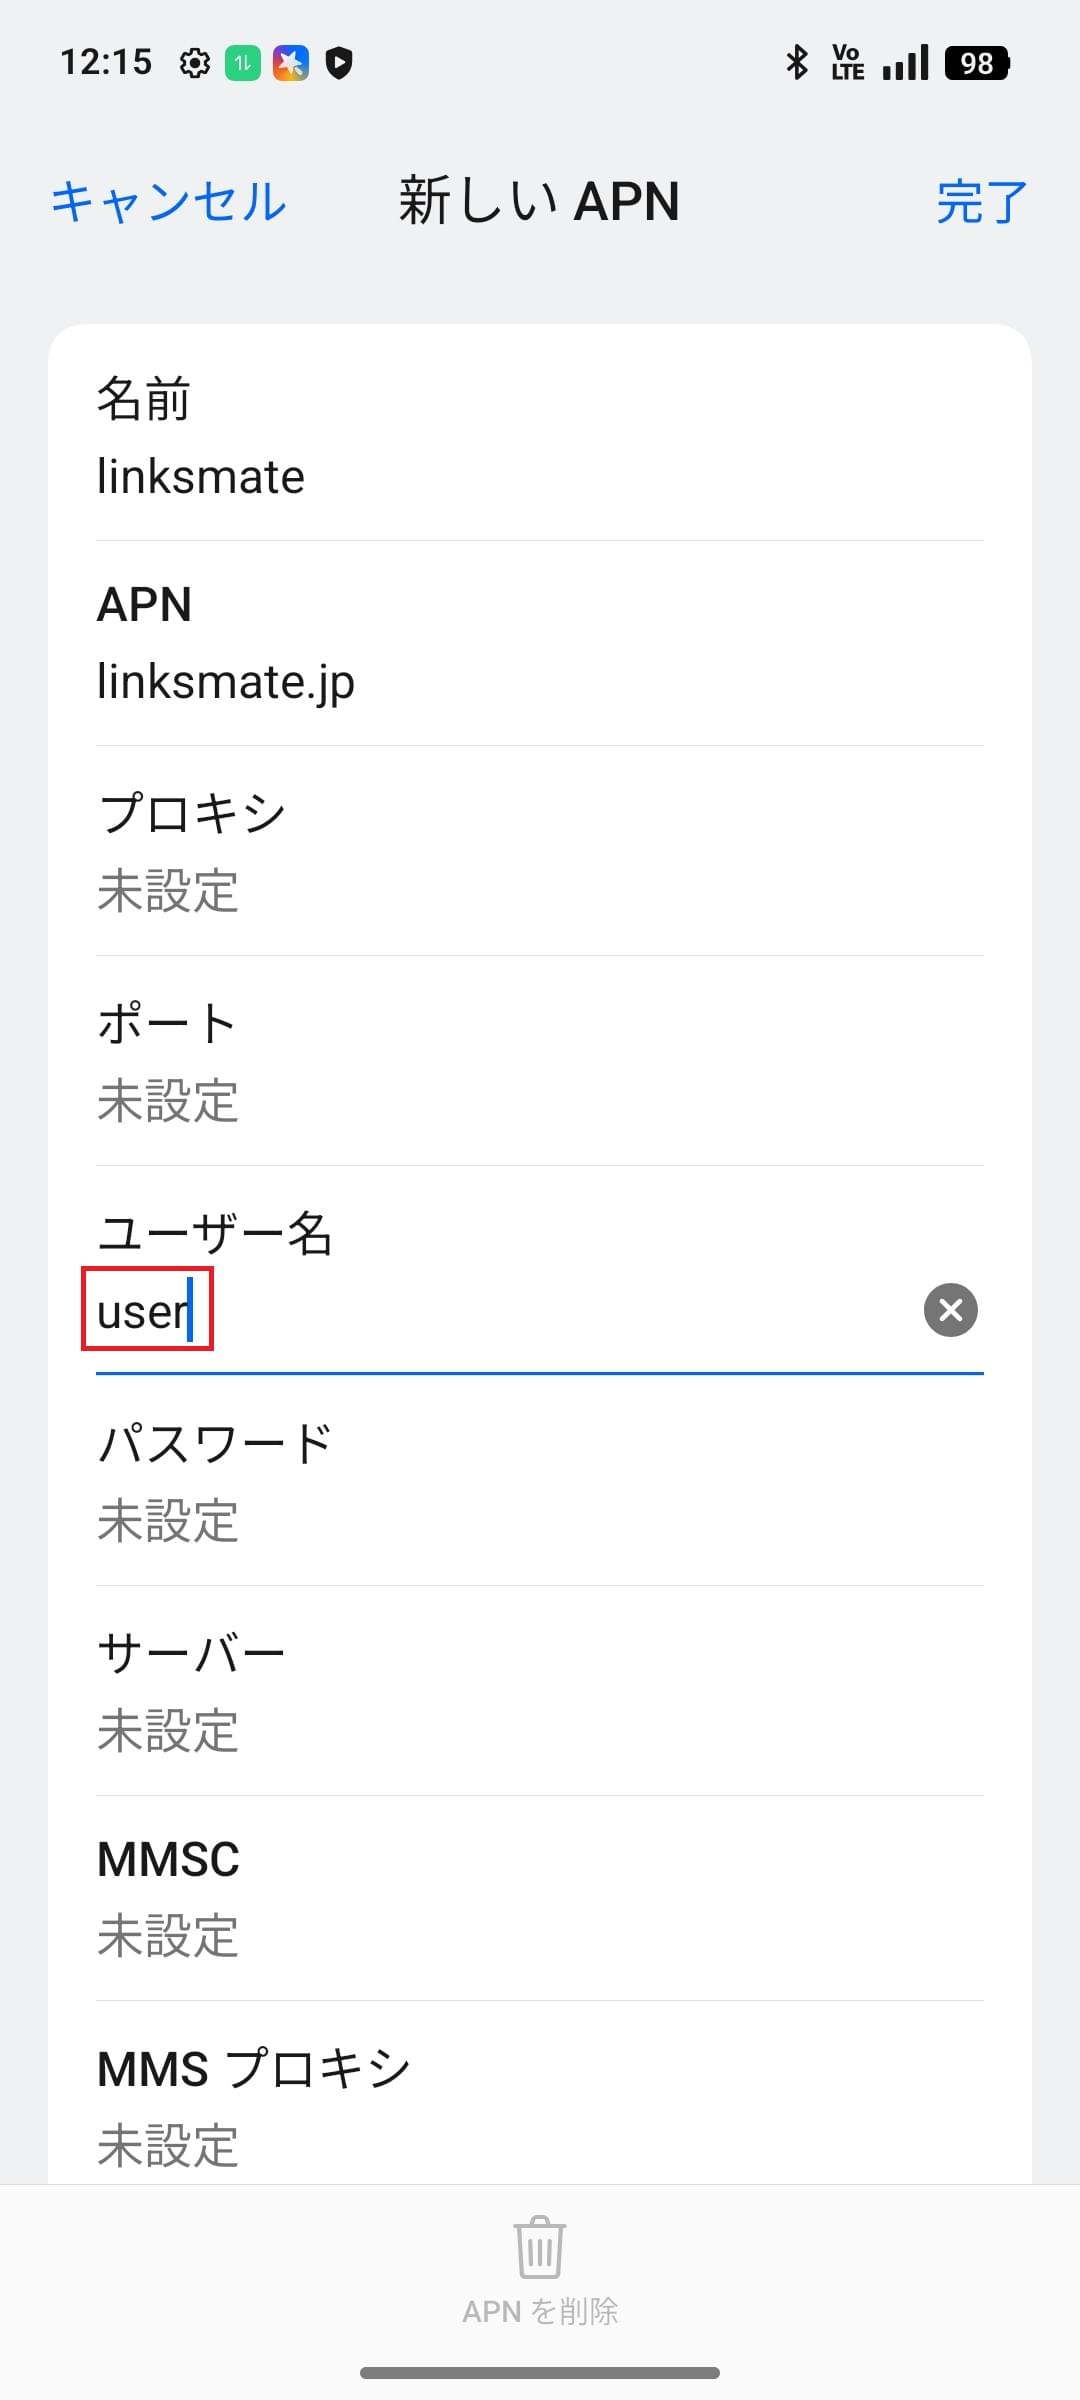Screen dimensions: 1080x2400
Task: Tap the Bluetooth icon in the status bar
Action: point(797,62)
